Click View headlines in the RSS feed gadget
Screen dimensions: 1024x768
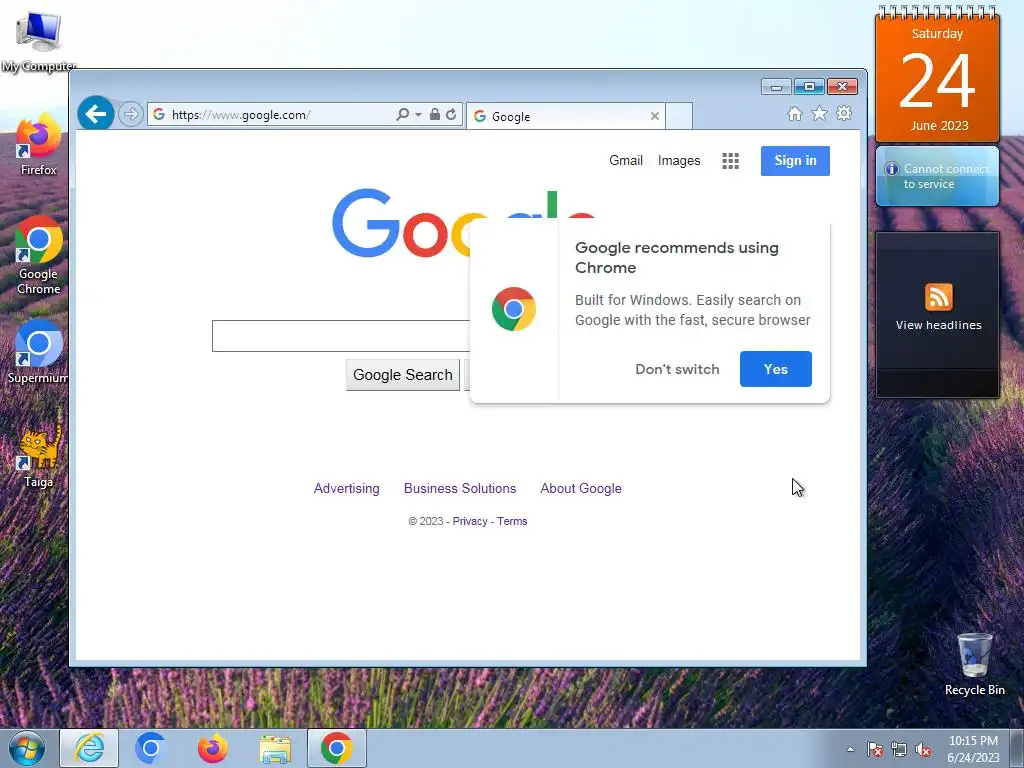(x=938, y=325)
